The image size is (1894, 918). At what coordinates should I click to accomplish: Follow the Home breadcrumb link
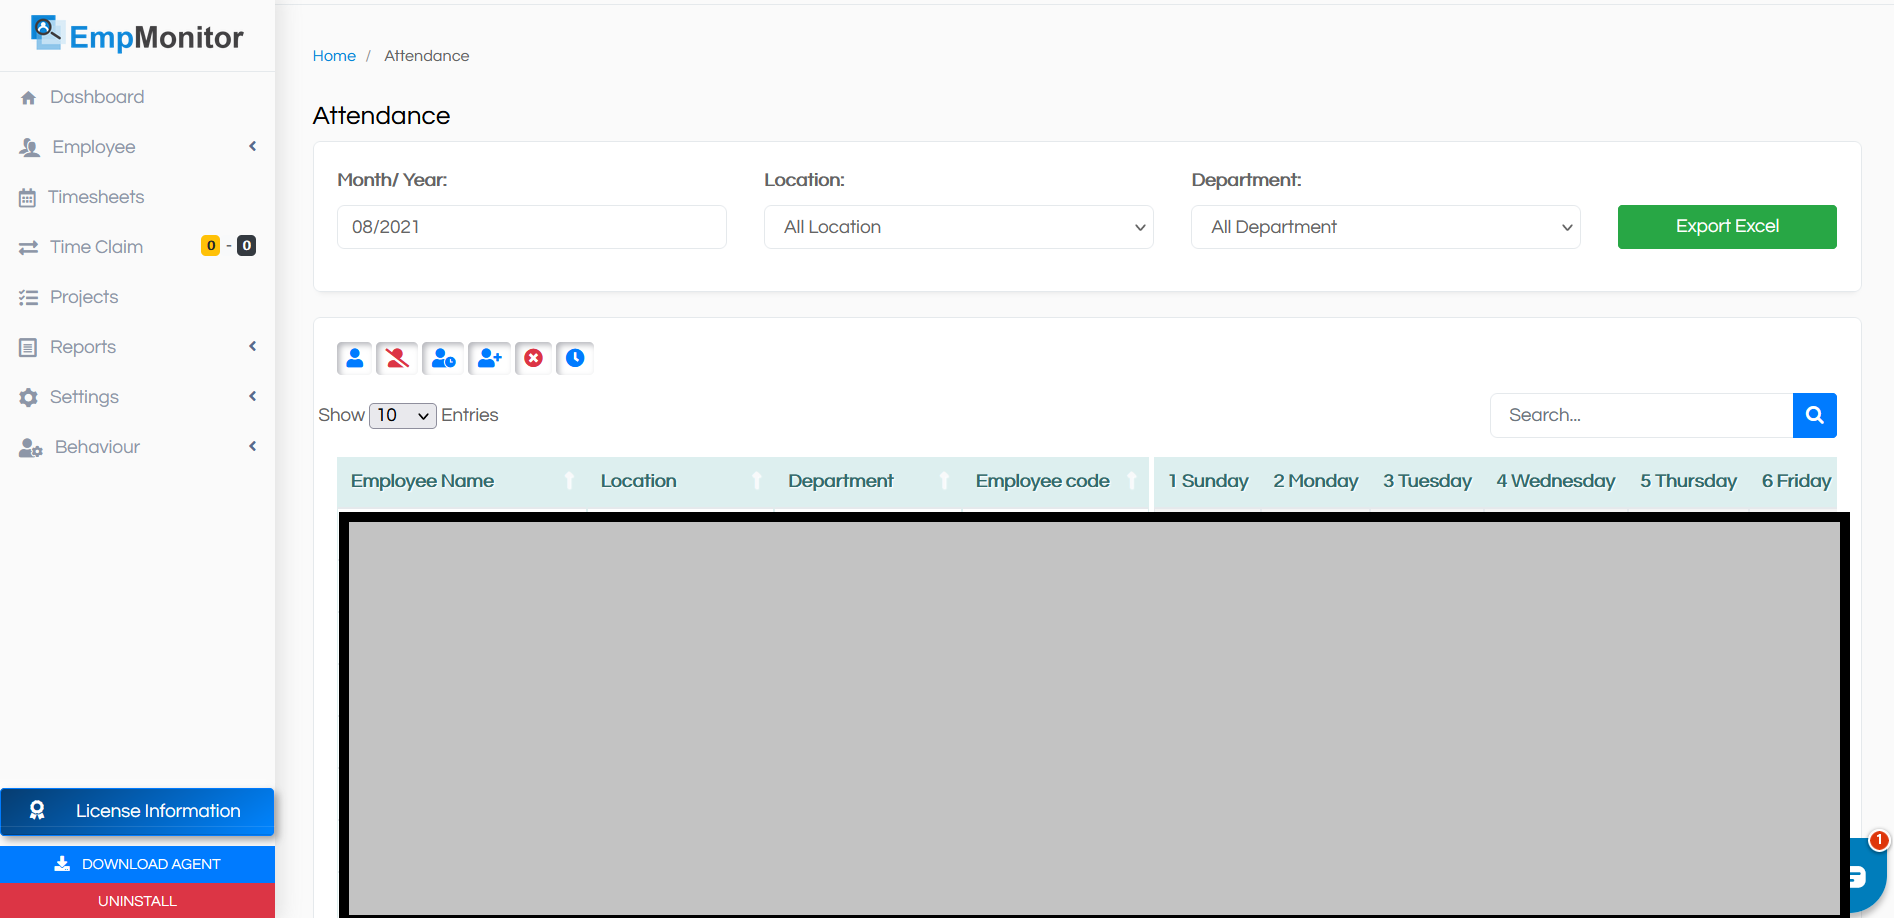pos(334,56)
